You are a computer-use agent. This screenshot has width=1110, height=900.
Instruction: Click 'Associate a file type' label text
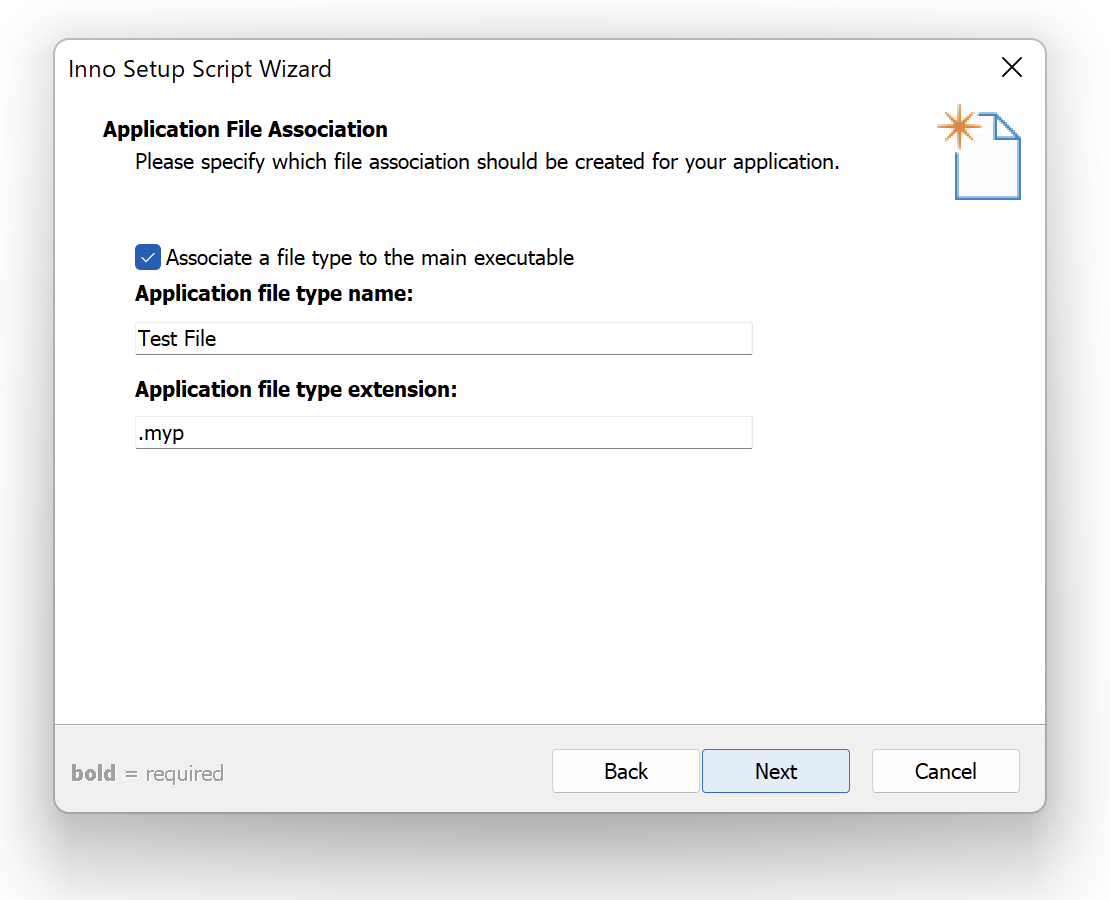point(370,258)
